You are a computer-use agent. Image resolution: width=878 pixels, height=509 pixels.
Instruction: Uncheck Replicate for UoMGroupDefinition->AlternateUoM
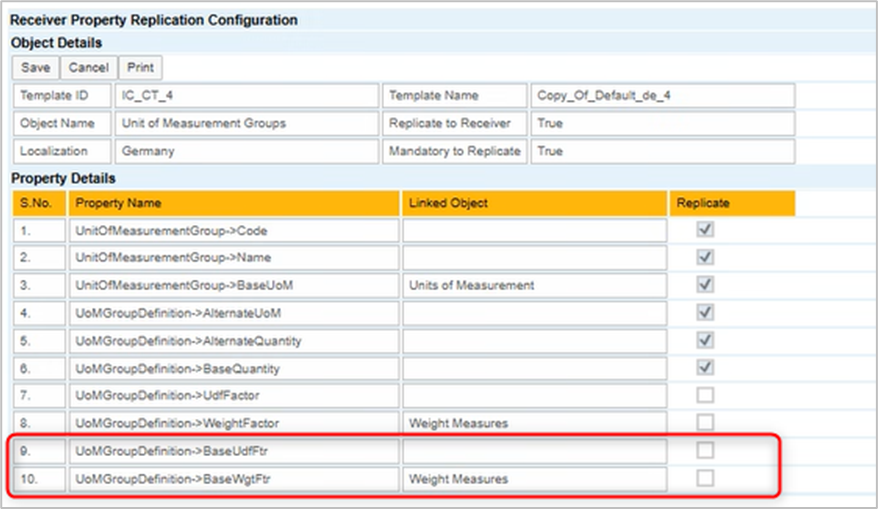point(706,313)
